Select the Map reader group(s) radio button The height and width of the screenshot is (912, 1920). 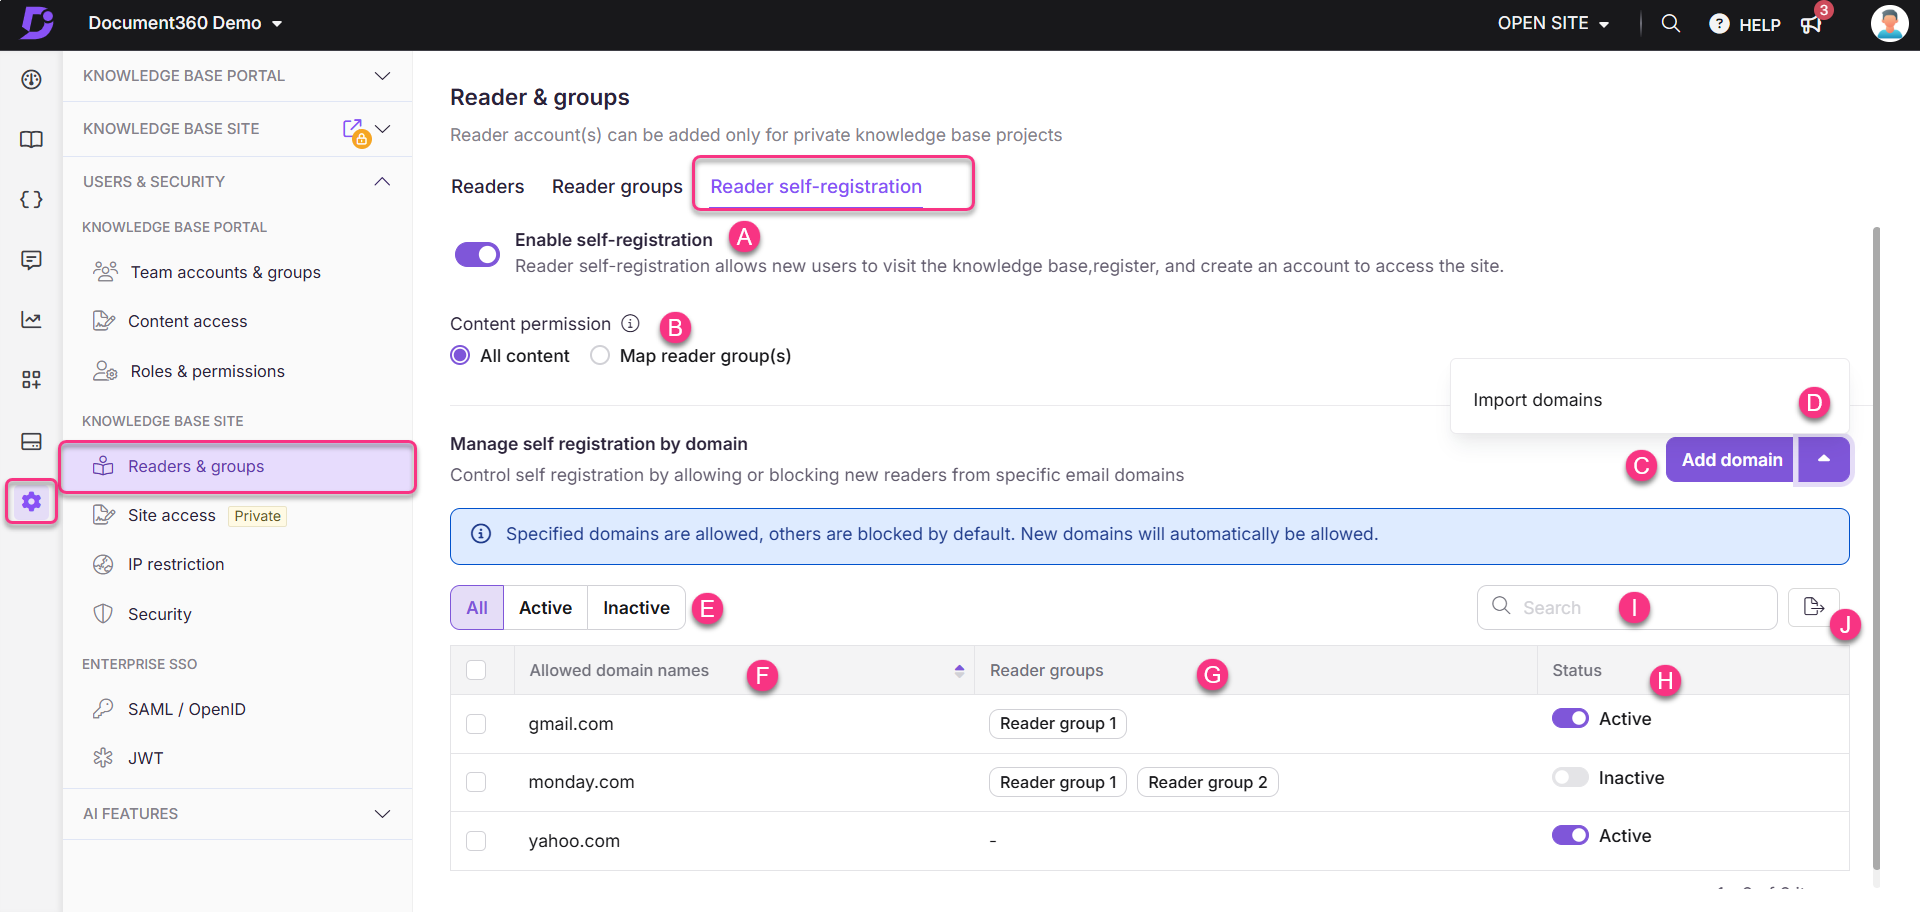(600, 355)
